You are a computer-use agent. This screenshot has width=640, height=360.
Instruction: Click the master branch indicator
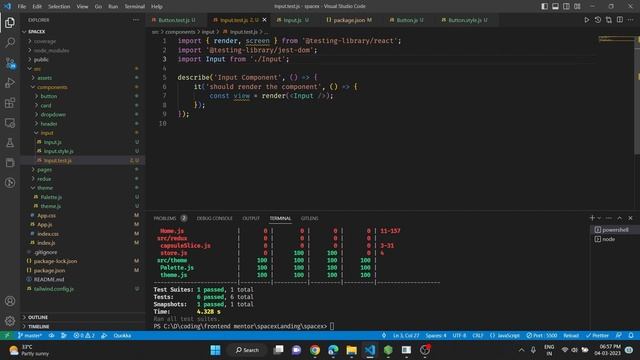pyautogui.click(x=30, y=336)
